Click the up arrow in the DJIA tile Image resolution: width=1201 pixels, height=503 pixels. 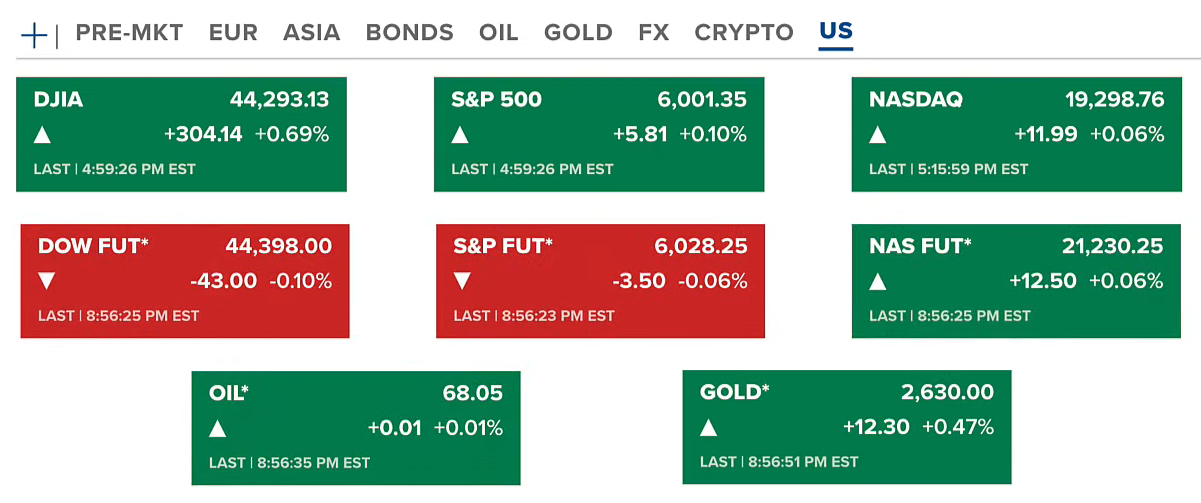pyautogui.click(x=42, y=135)
